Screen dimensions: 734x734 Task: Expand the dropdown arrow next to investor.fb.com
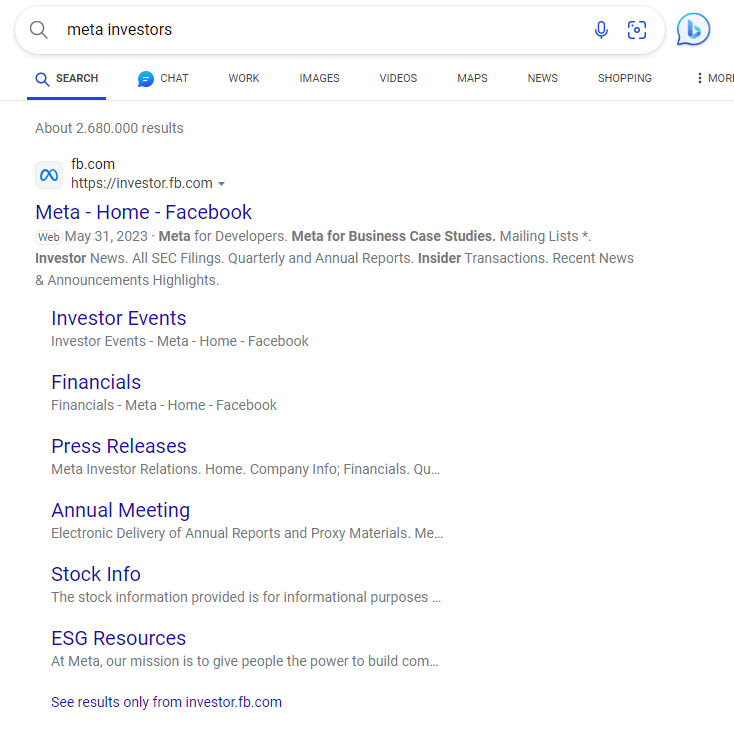(222, 184)
